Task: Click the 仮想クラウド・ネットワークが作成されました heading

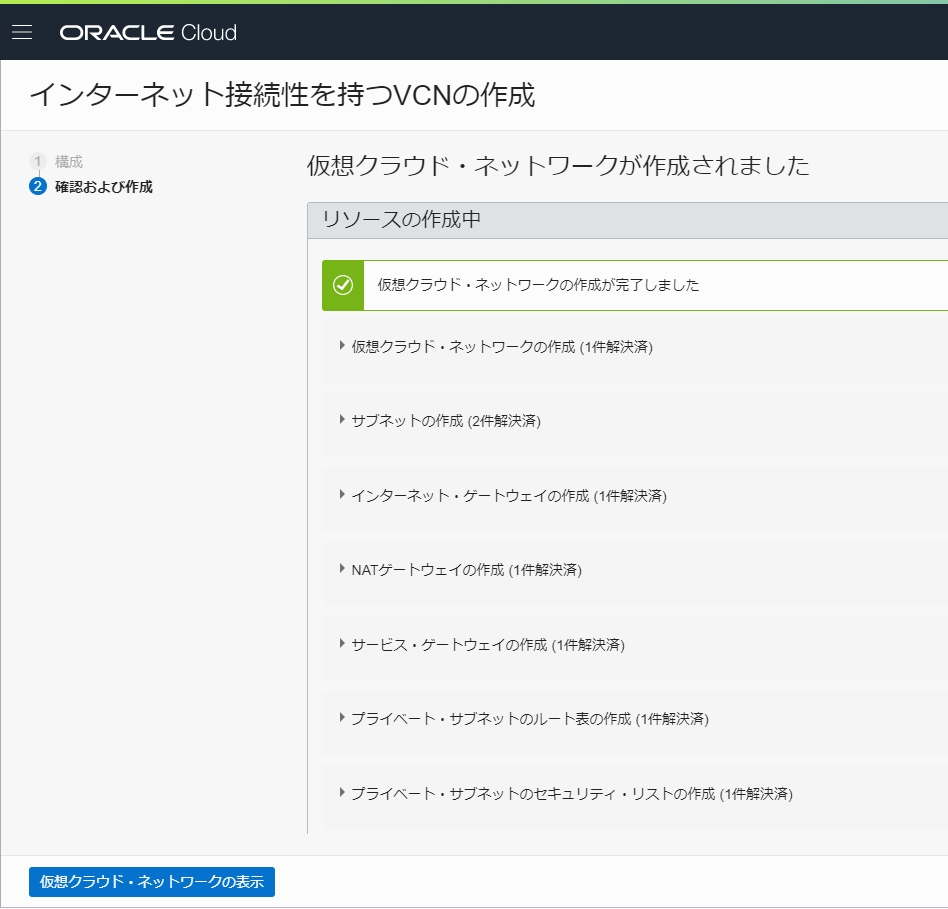Action: click(x=557, y=166)
